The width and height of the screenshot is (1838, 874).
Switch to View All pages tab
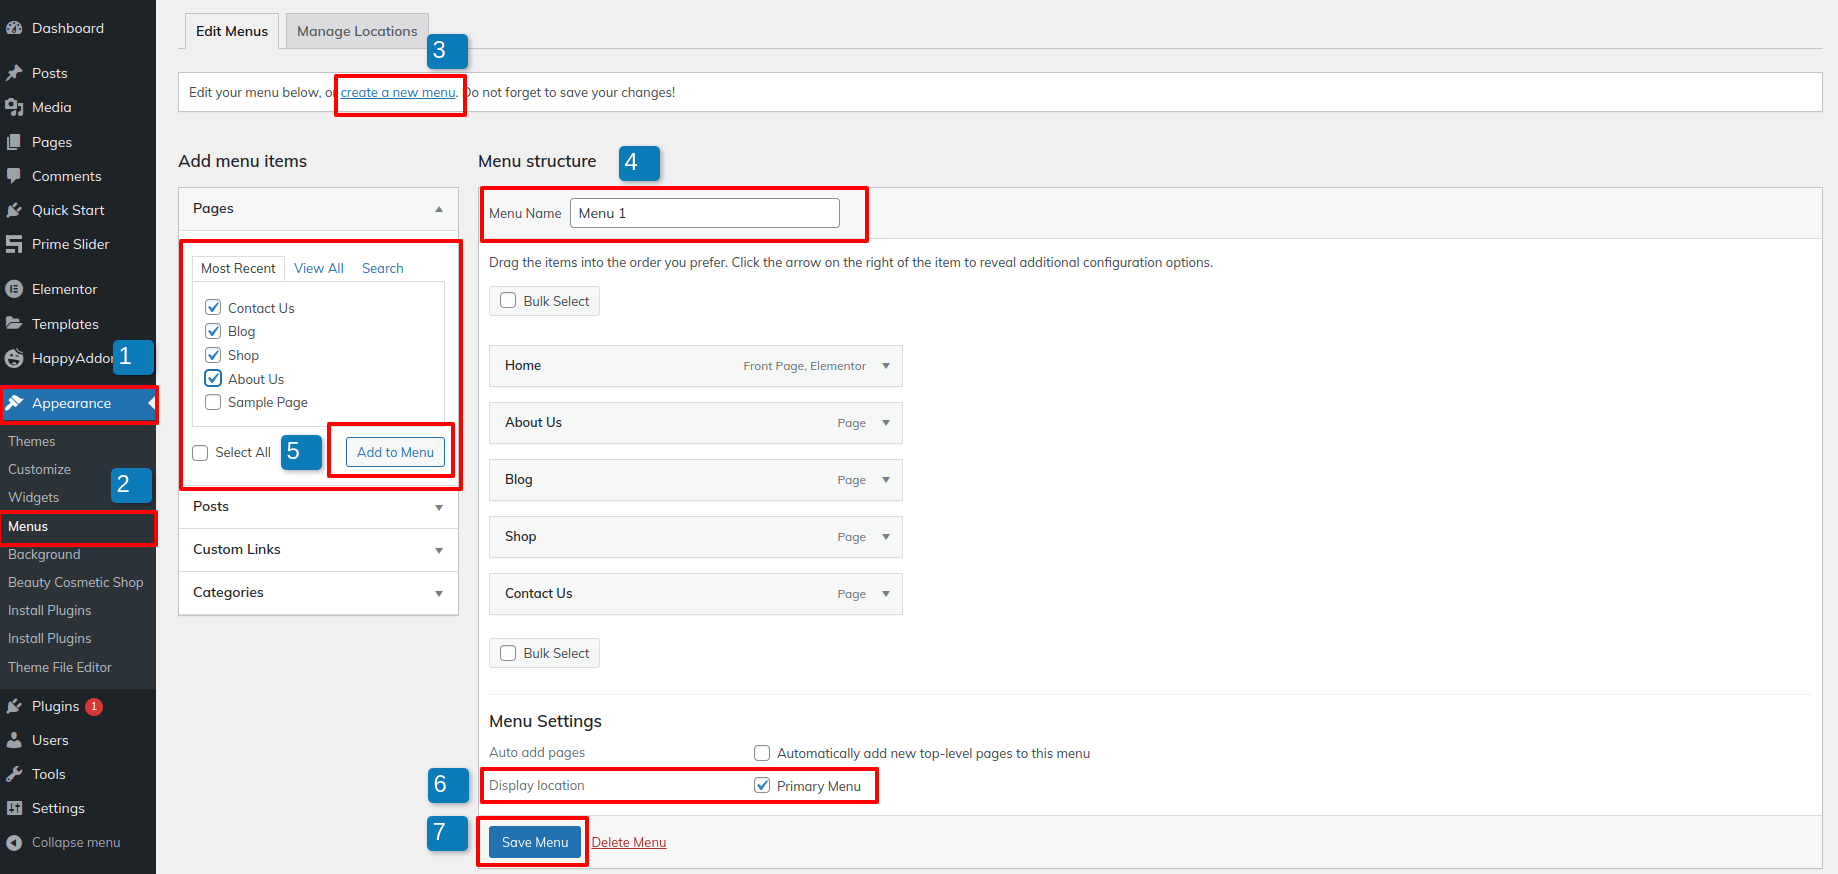318,268
